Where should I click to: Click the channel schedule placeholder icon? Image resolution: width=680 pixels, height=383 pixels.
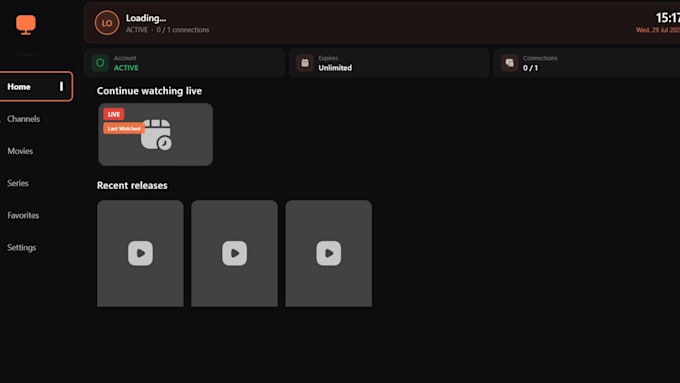(157, 135)
